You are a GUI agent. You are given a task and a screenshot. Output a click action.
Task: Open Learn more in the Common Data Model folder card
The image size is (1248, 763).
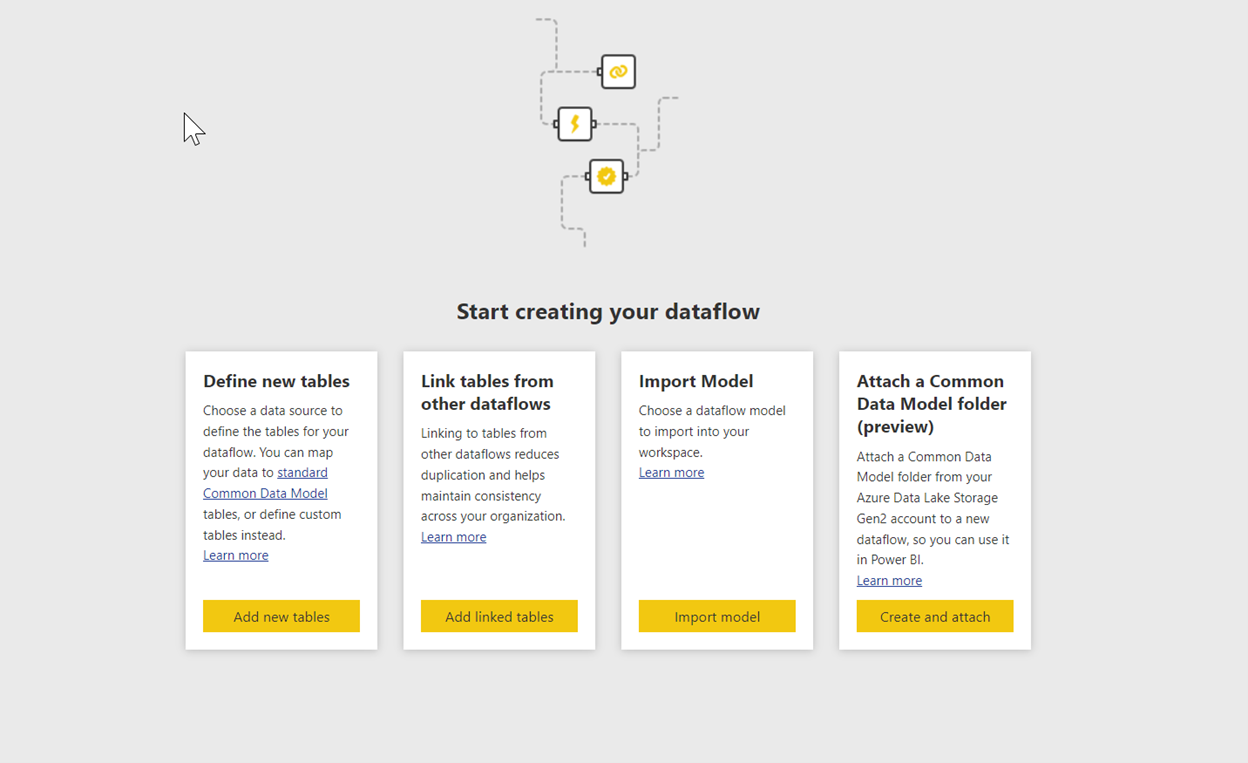889,580
